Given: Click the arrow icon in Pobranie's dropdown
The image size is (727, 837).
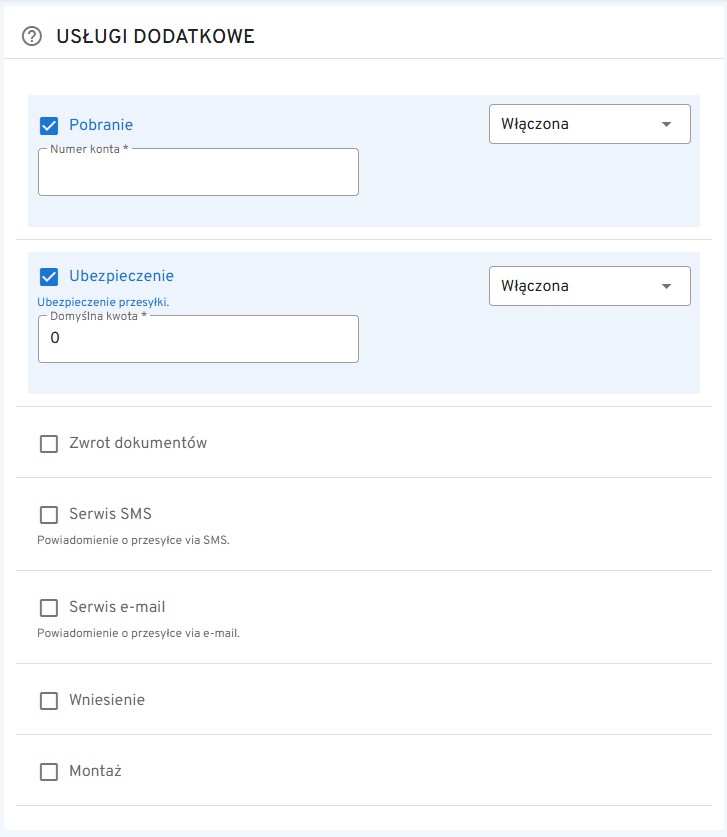Looking at the screenshot, I should 667,124.
